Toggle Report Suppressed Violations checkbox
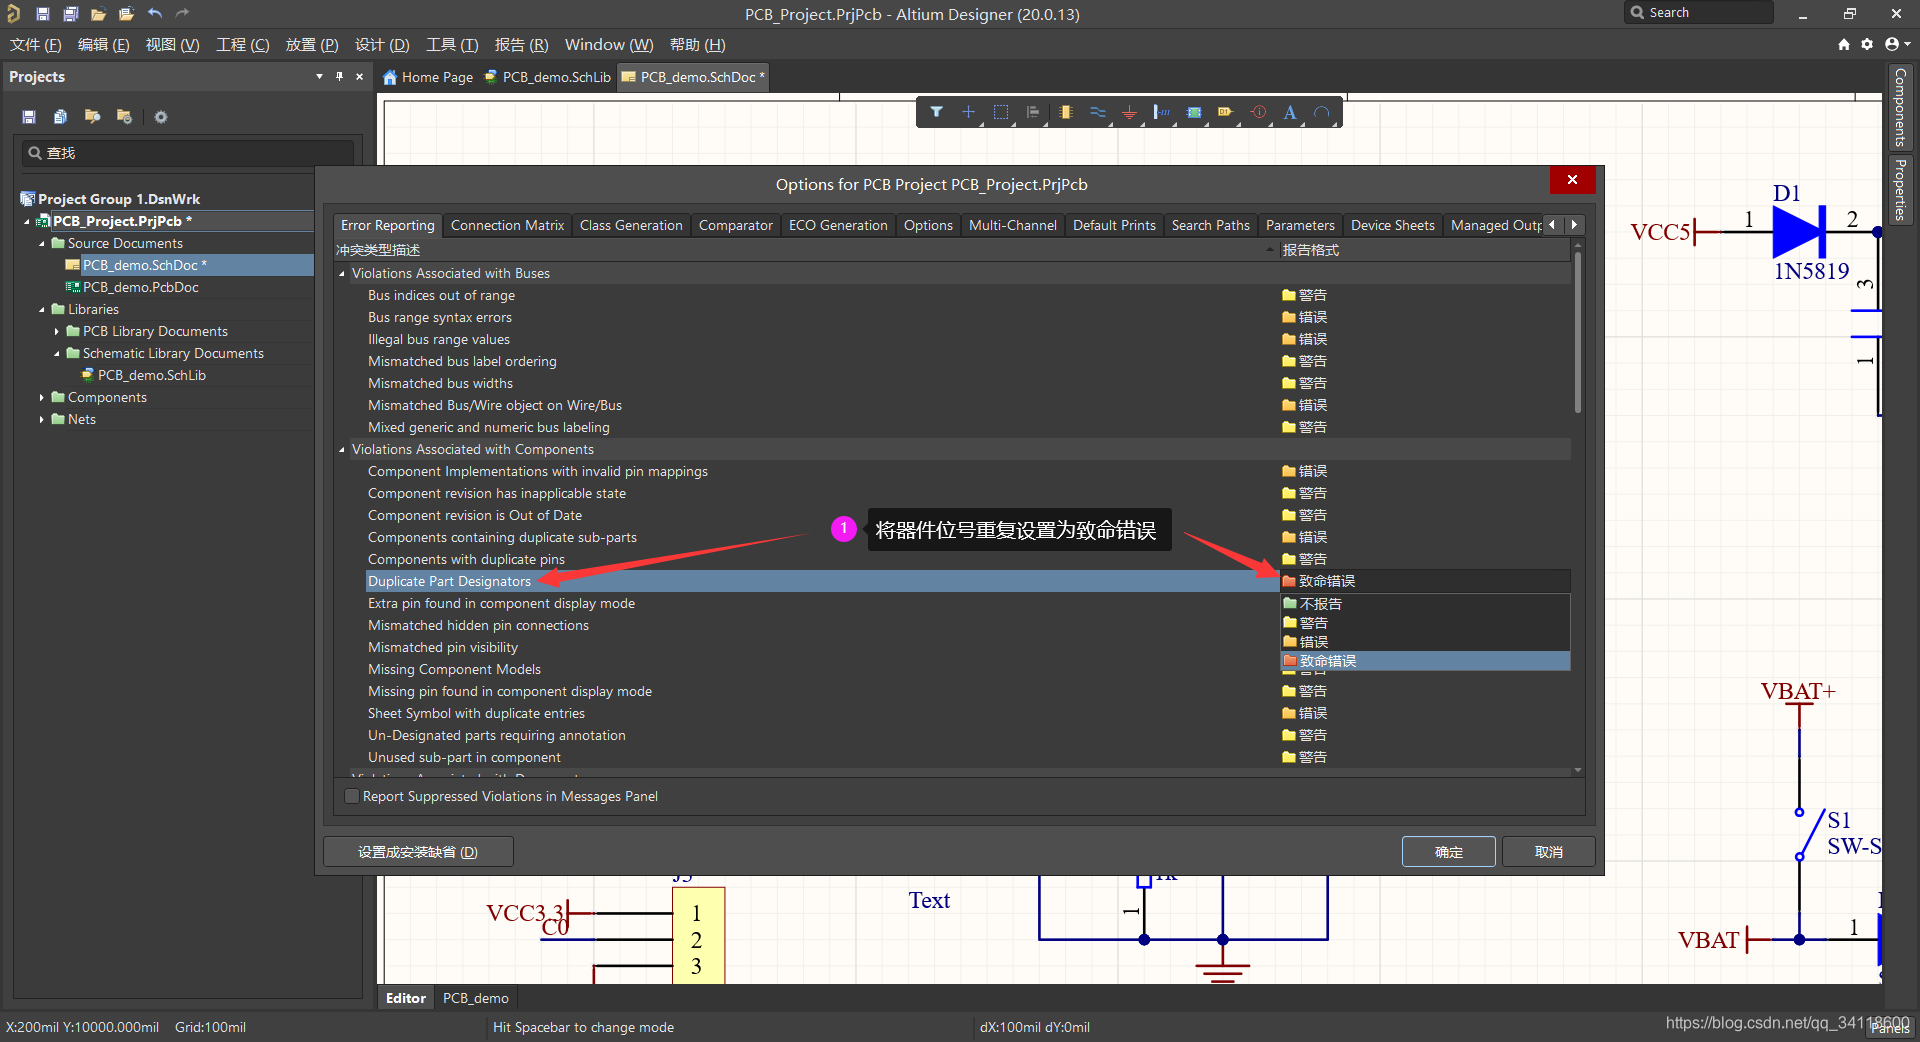Image resolution: width=1920 pixels, height=1042 pixels. [352, 796]
